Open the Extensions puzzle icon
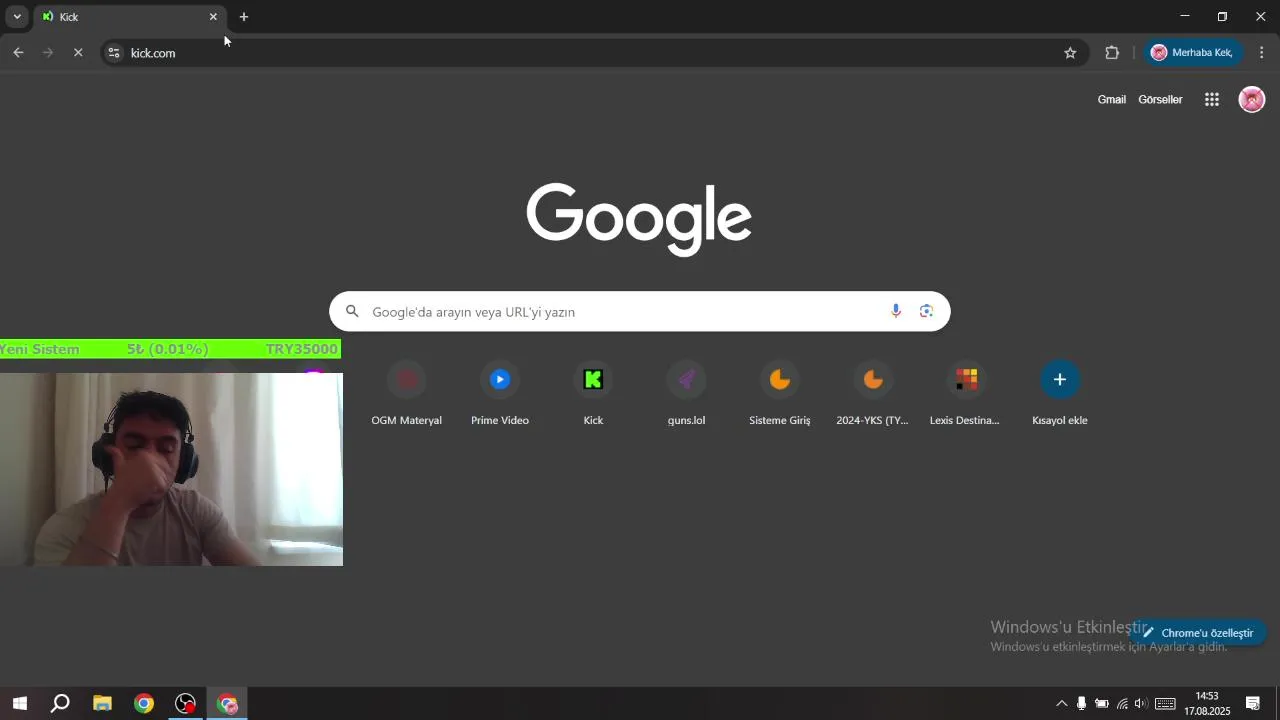Viewport: 1280px width, 720px height. [x=1112, y=53]
